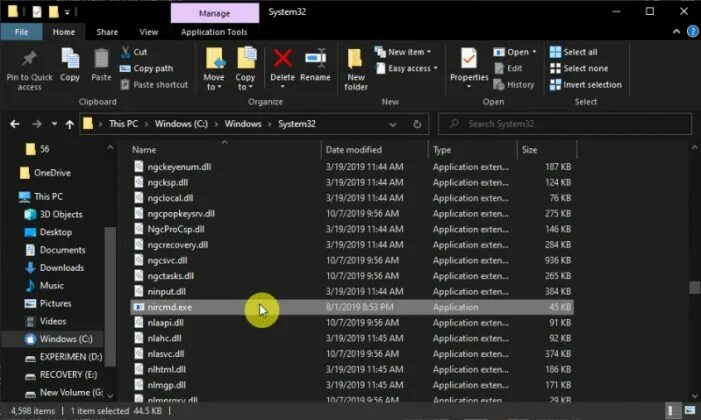
Task: Open the recent locations dropdown arrow
Action: (x=54, y=124)
